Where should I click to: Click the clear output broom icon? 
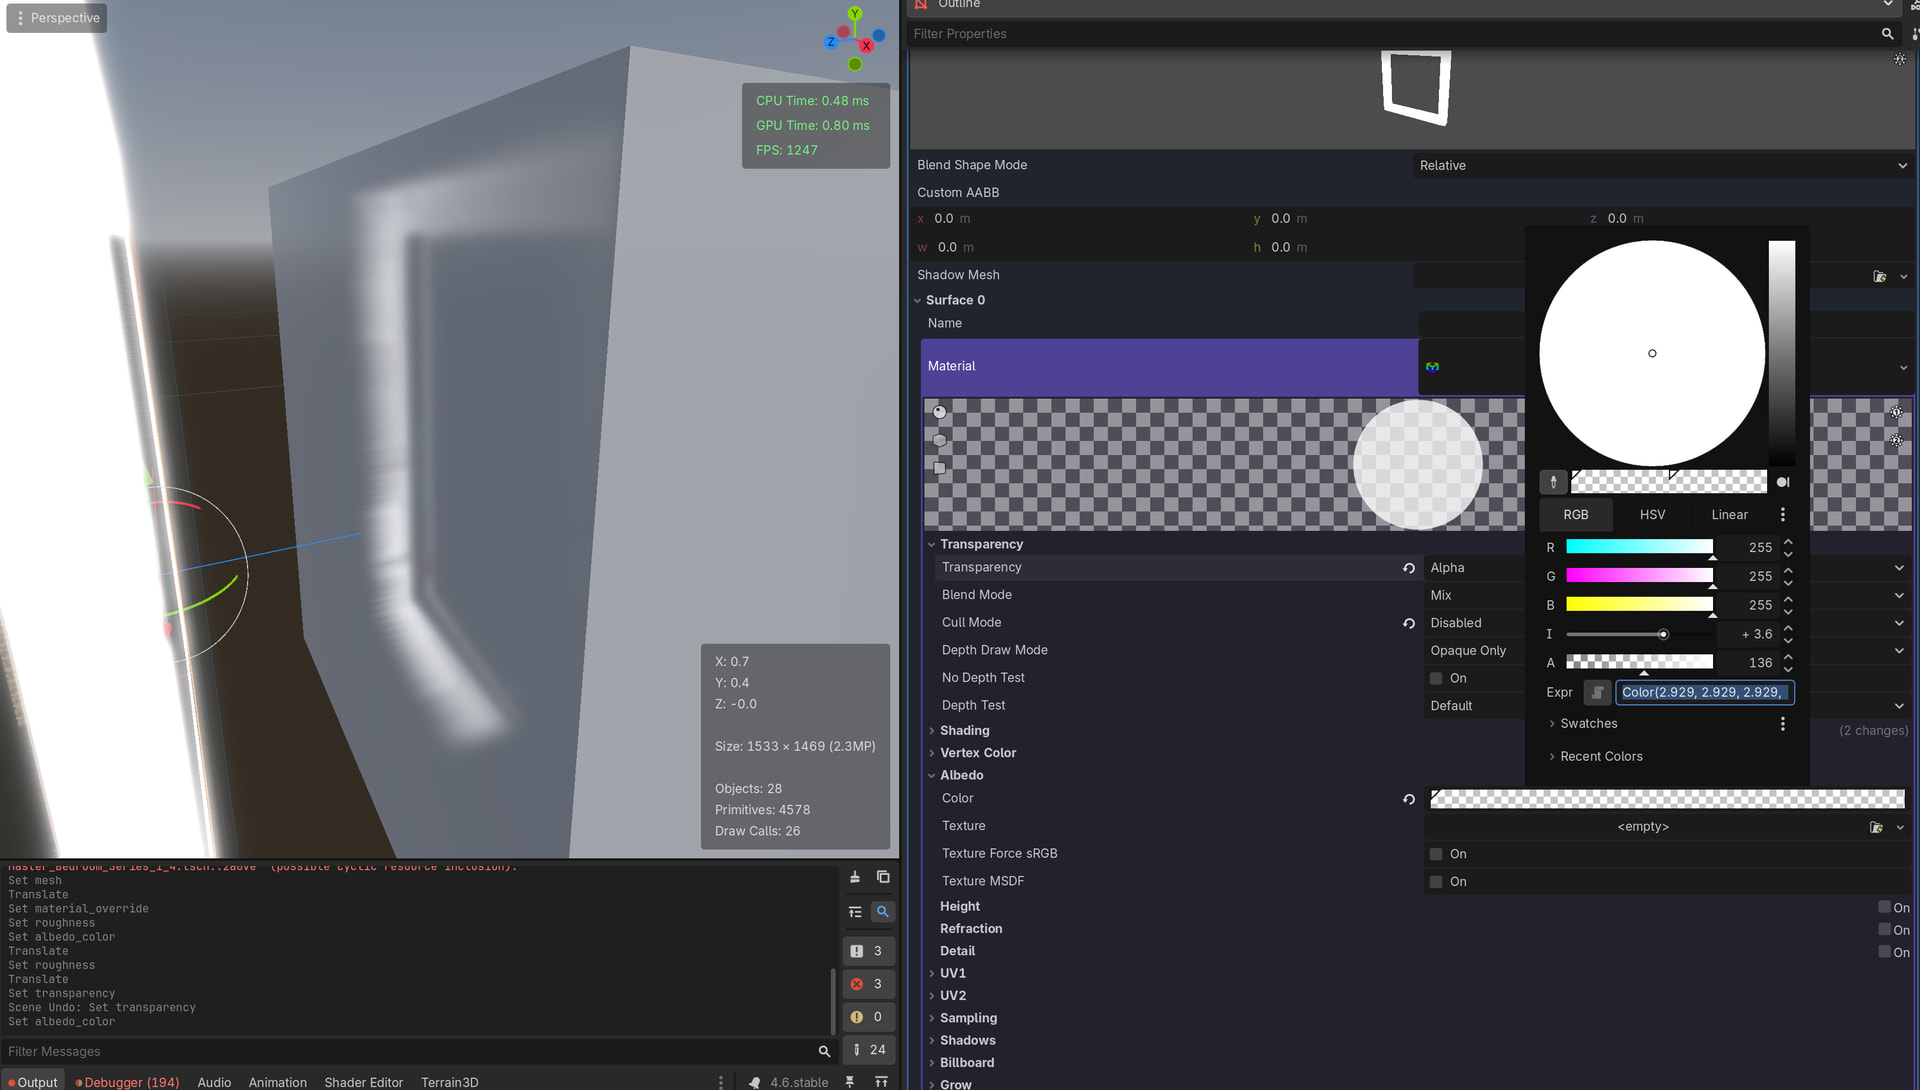click(855, 877)
